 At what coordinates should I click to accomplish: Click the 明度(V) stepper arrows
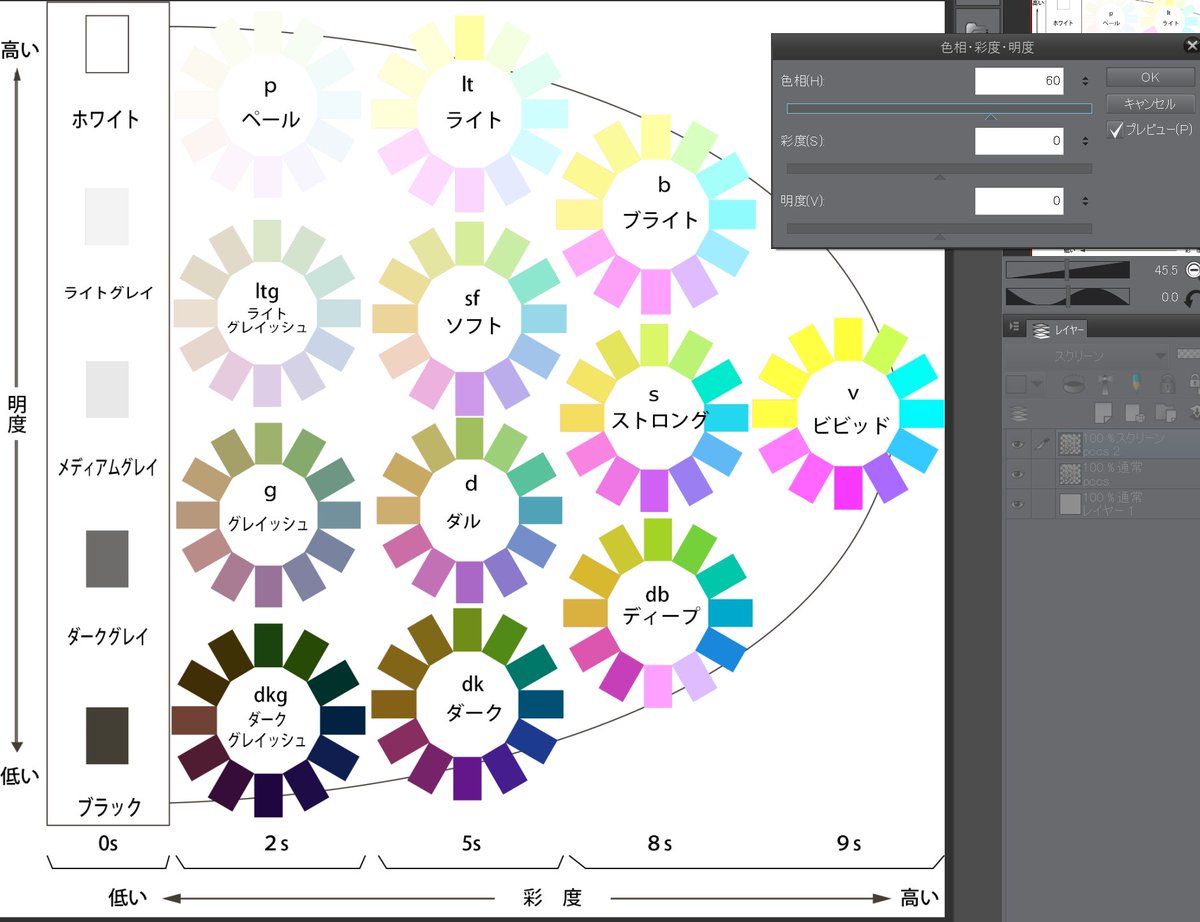1085,201
